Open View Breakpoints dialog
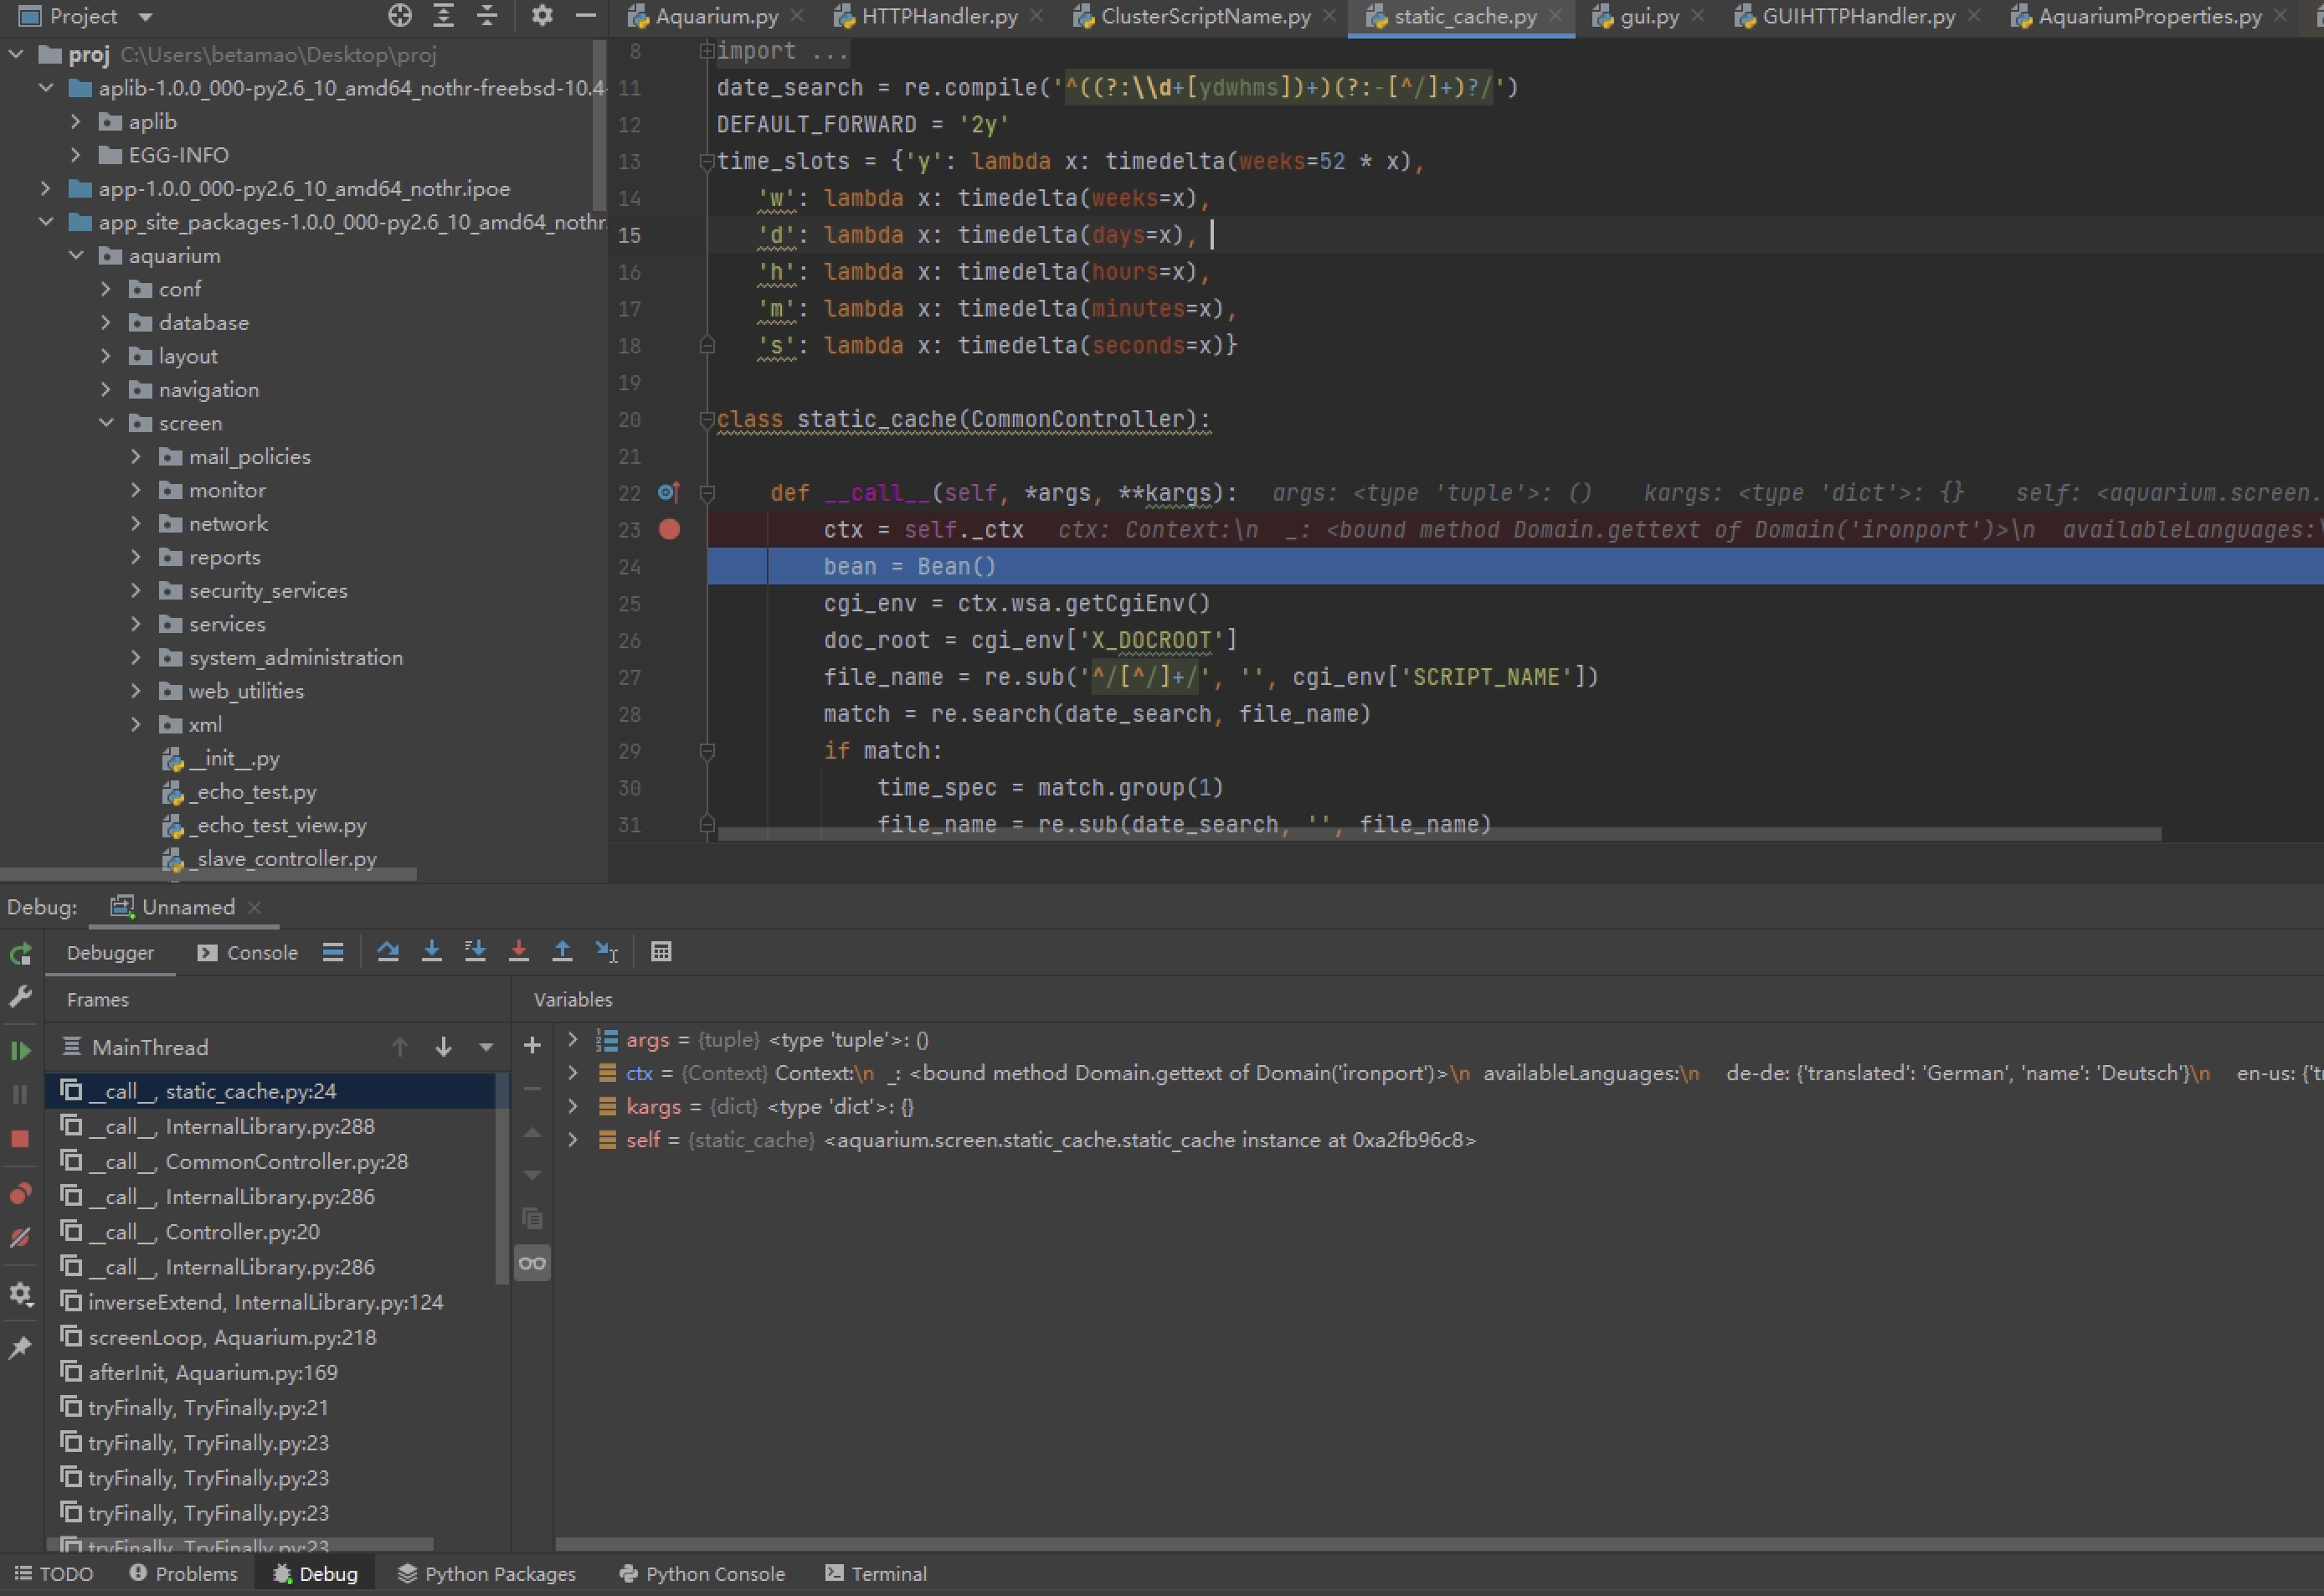The width and height of the screenshot is (2324, 1596). [x=20, y=1193]
